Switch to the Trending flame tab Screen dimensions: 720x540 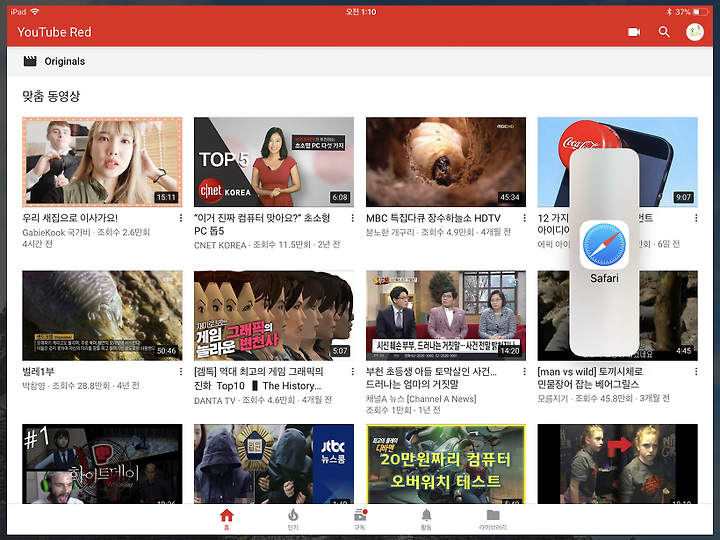point(293,519)
